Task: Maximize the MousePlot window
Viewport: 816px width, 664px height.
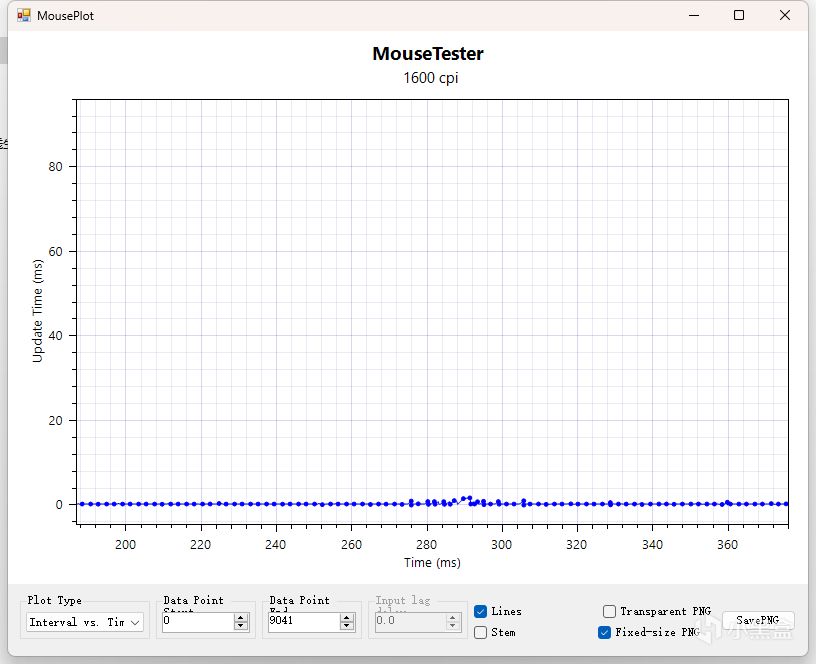Action: [x=739, y=15]
